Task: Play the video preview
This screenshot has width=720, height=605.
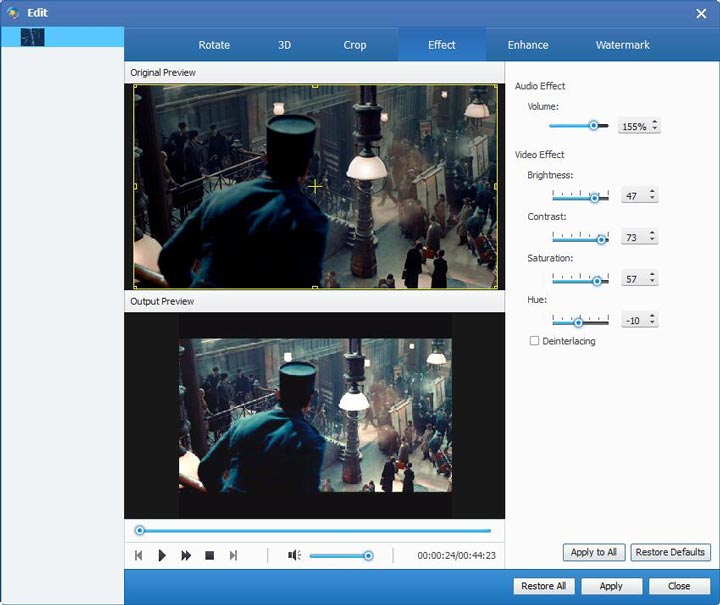Action: 162,555
